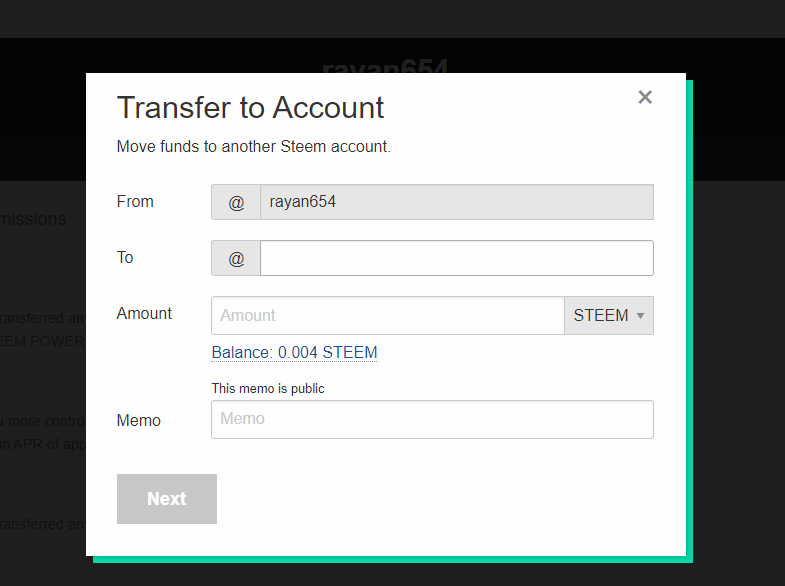Close the Transfer to Account dialog
The width and height of the screenshot is (785, 586).
(x=645, y=97)
